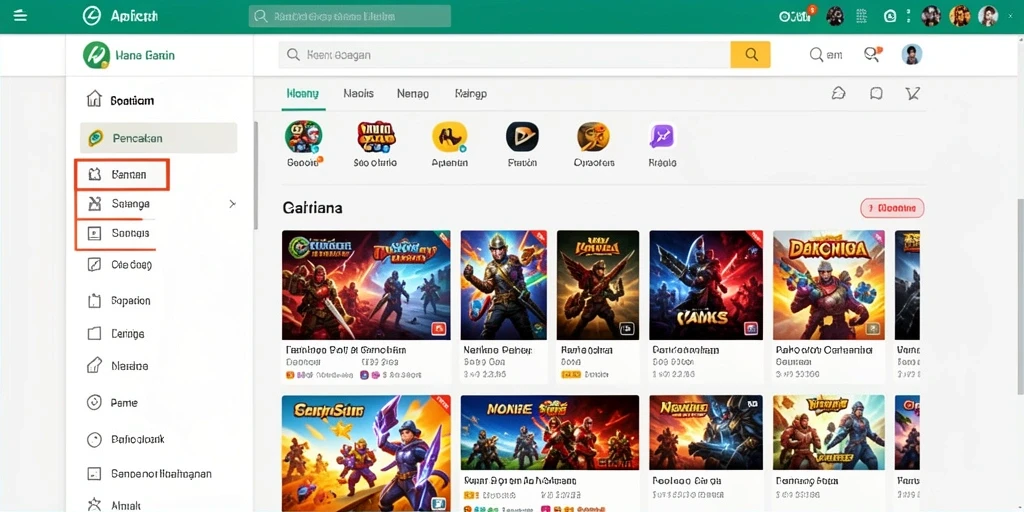Image resolution: width=1024 pixels, height=512 pixels.
Task: Click the Peme smiley icon
Action: (94, 402)
